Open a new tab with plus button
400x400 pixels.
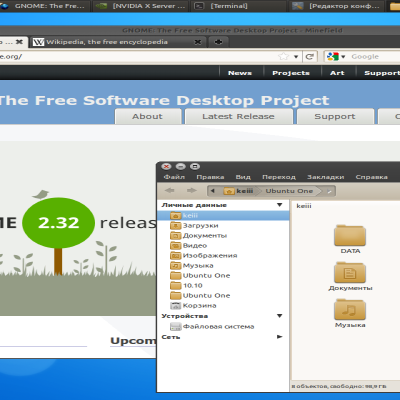click(218, 42)
